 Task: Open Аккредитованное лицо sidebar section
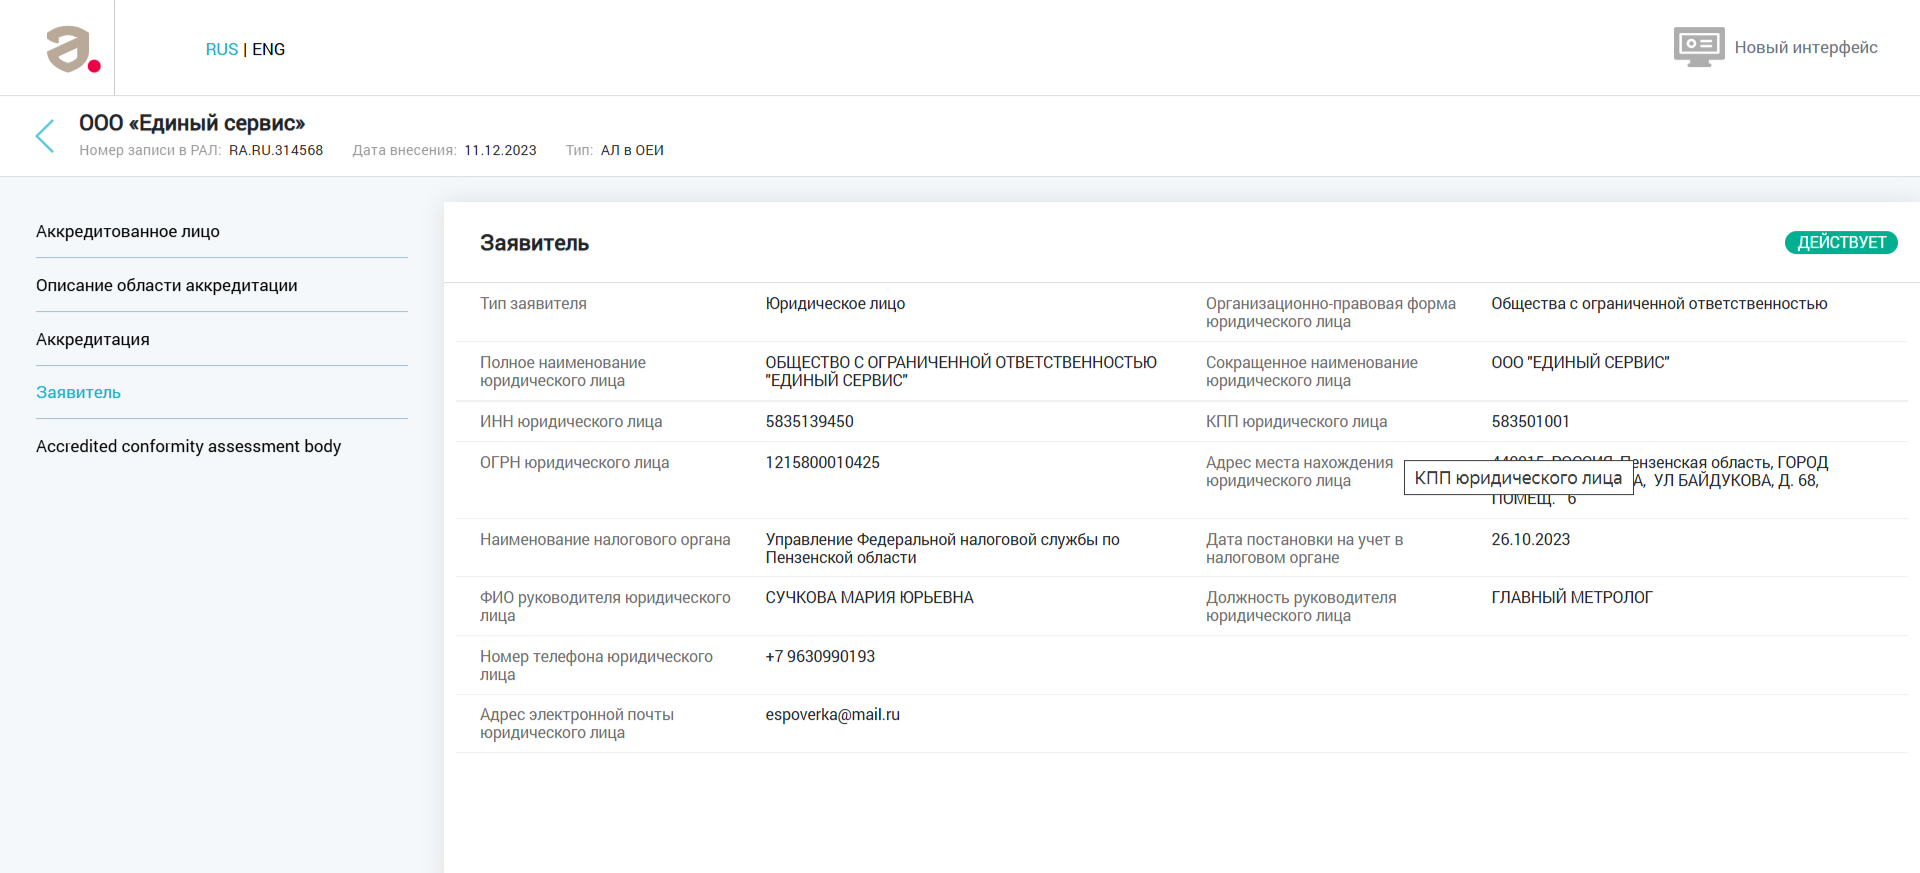128,231
